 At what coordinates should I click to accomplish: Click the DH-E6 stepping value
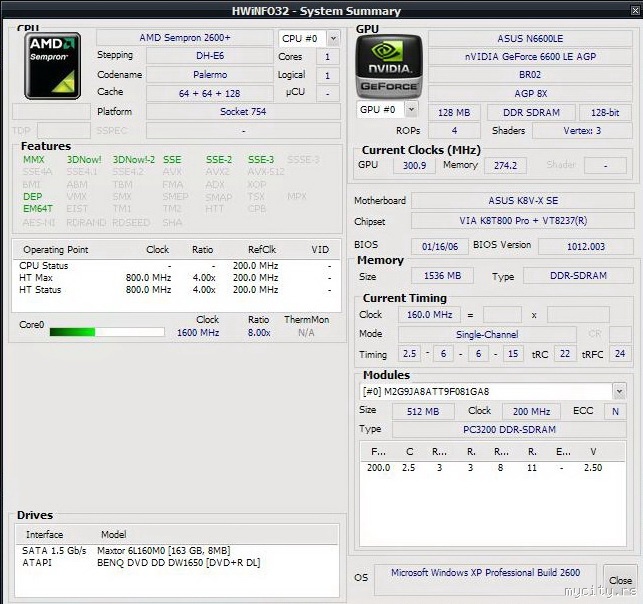point(210,56)
